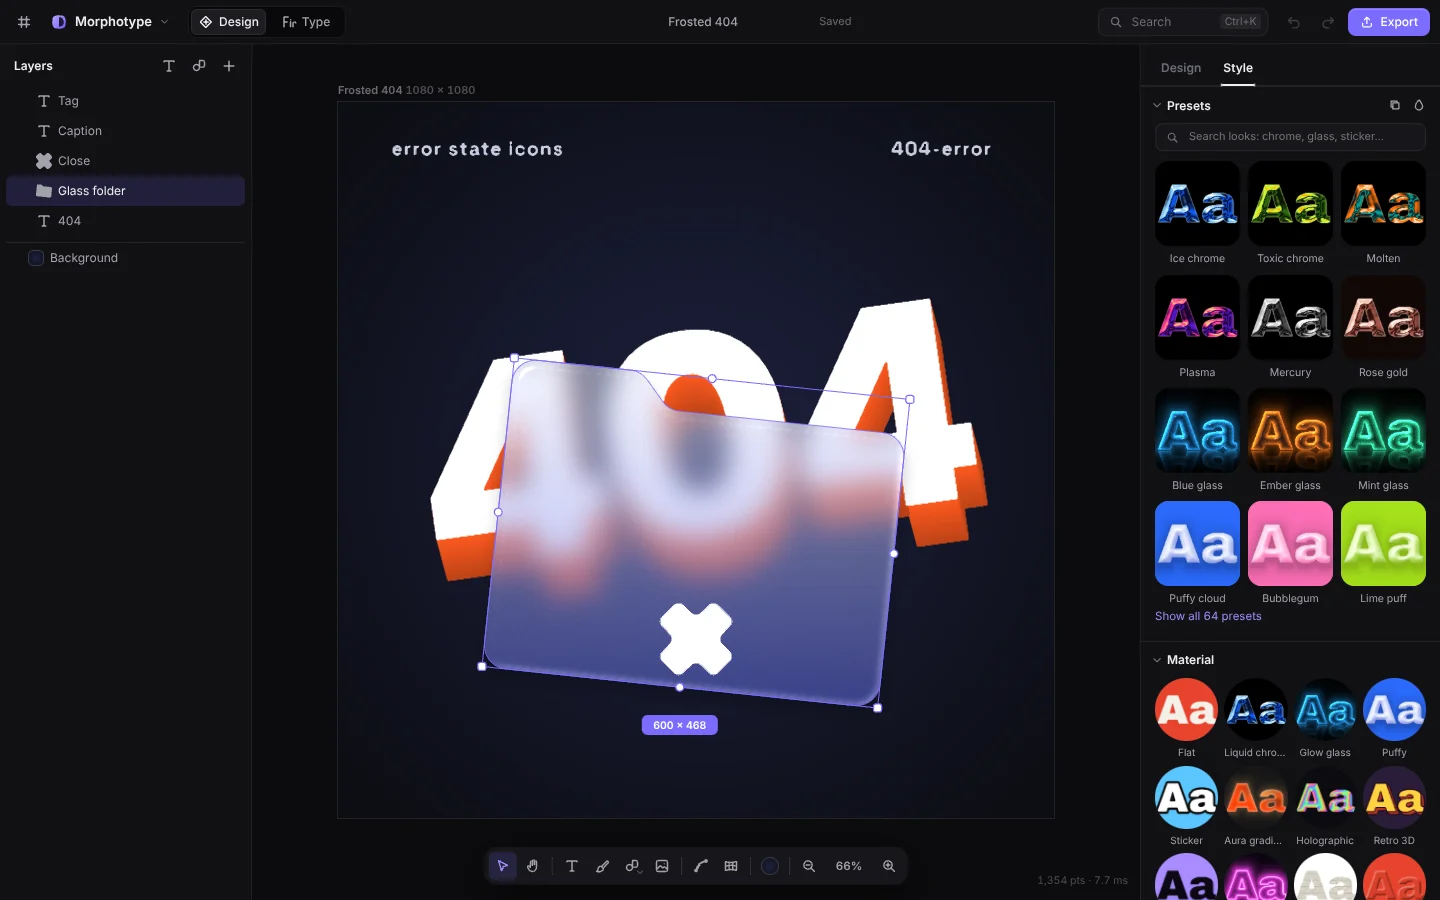Open the Shapes tool in bottom toolbar
The image size is (1440, 900).
(x=632, y=866)
